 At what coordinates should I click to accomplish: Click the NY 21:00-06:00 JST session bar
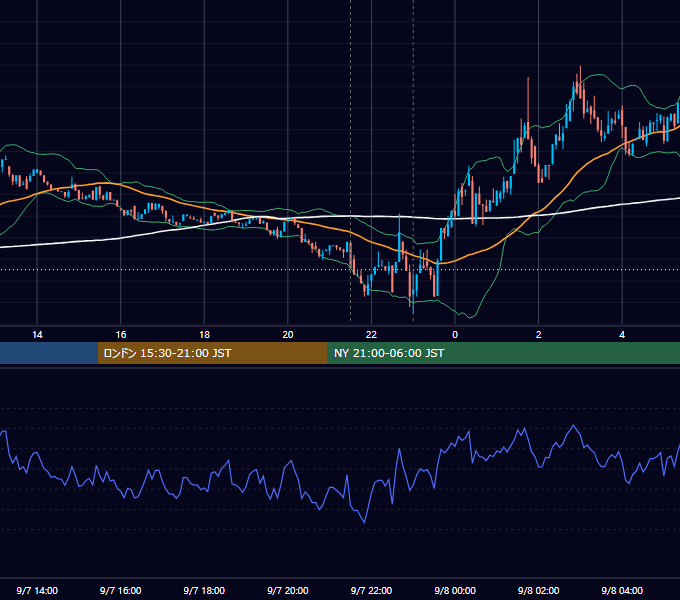point(503,353)
